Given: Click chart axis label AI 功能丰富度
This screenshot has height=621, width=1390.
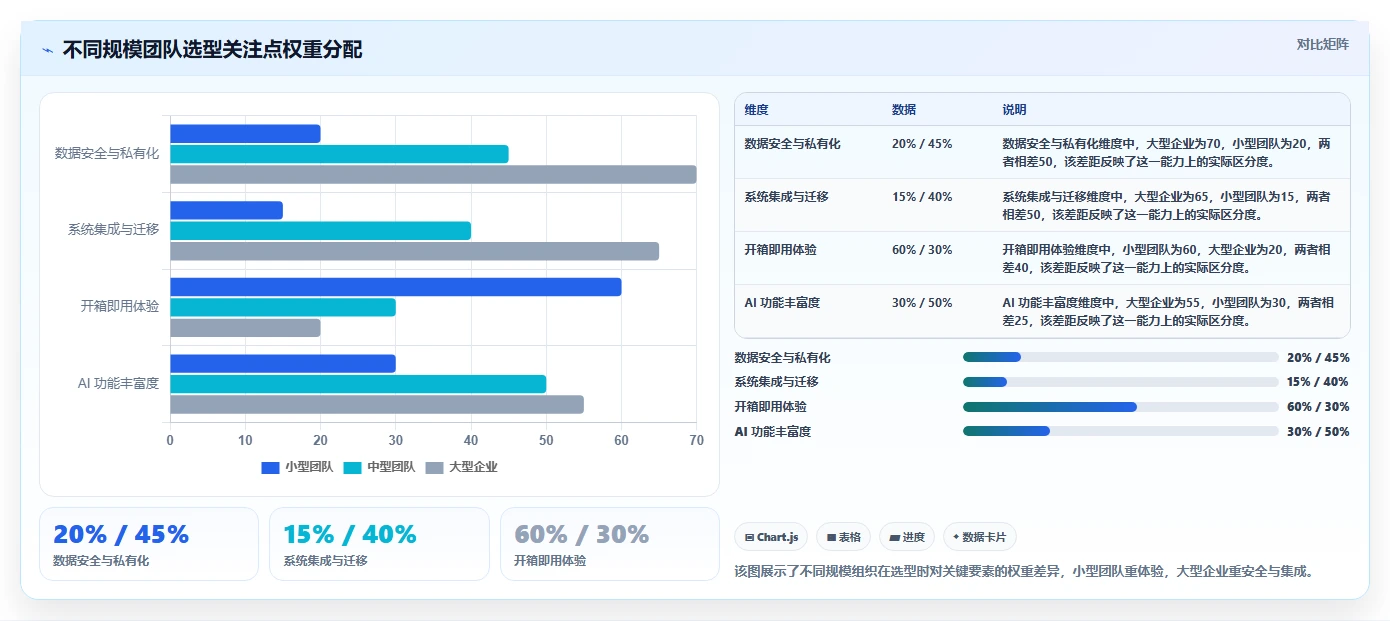Looking at the screenshot, I should tap(119, 384).
